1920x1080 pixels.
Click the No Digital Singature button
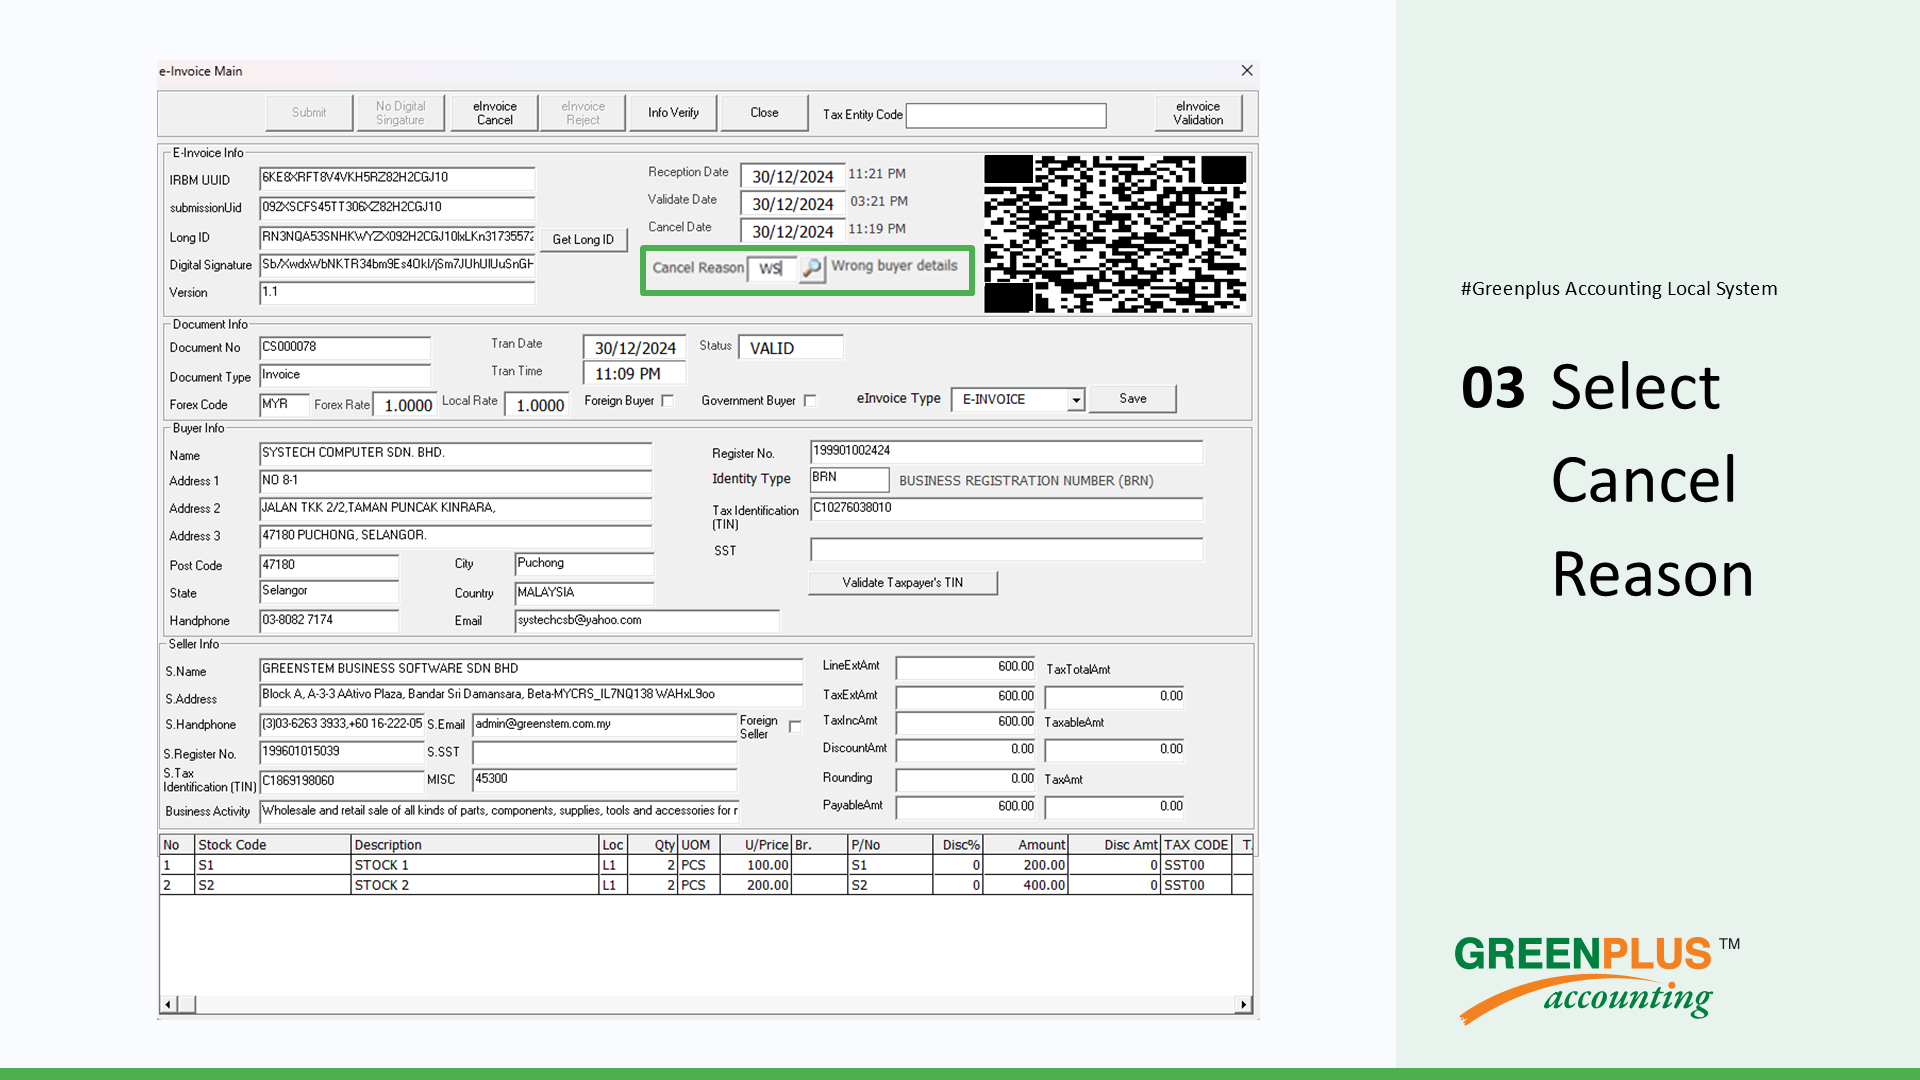coord(400,113)
